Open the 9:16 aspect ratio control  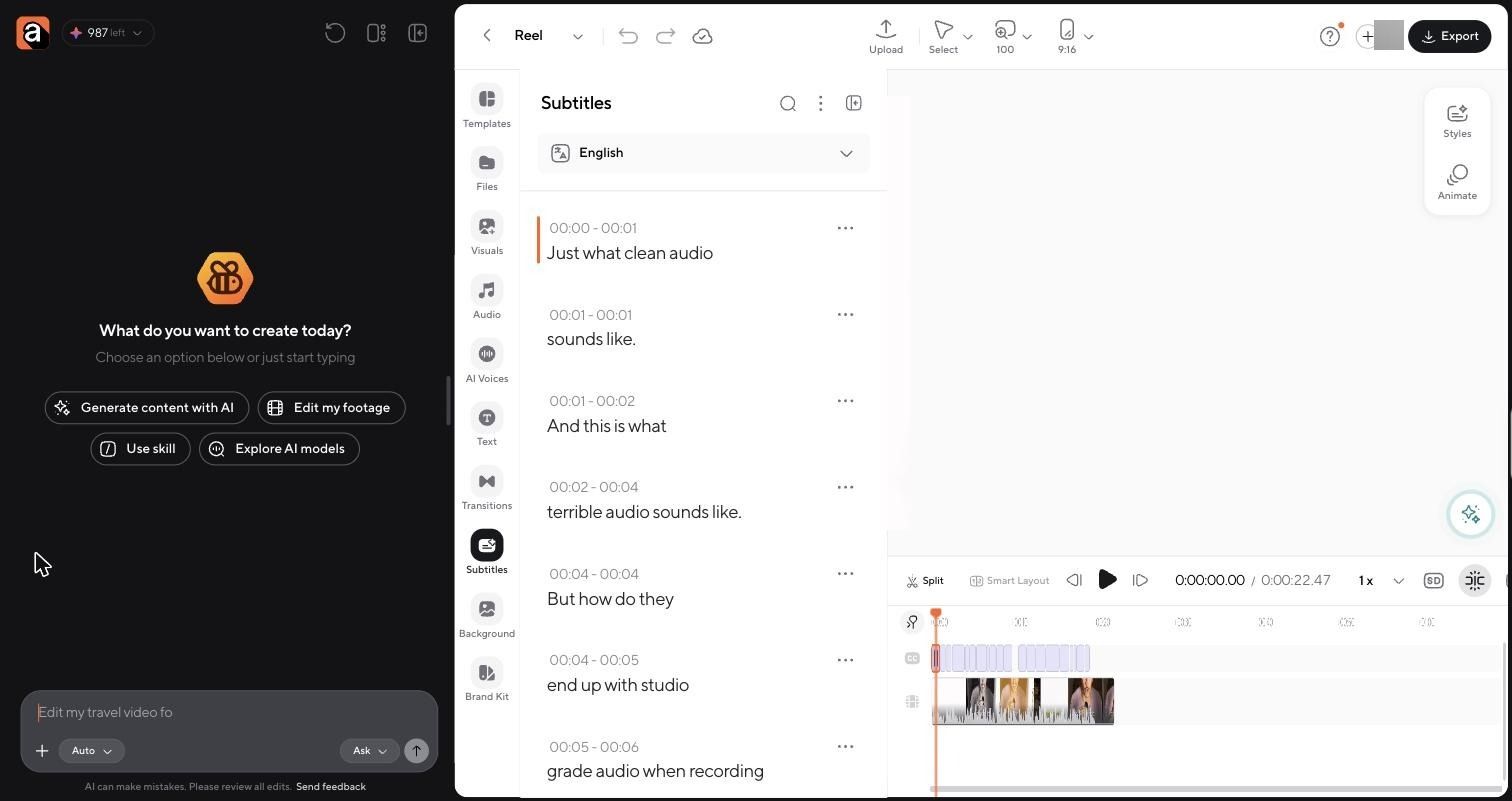click(1067, 36)
